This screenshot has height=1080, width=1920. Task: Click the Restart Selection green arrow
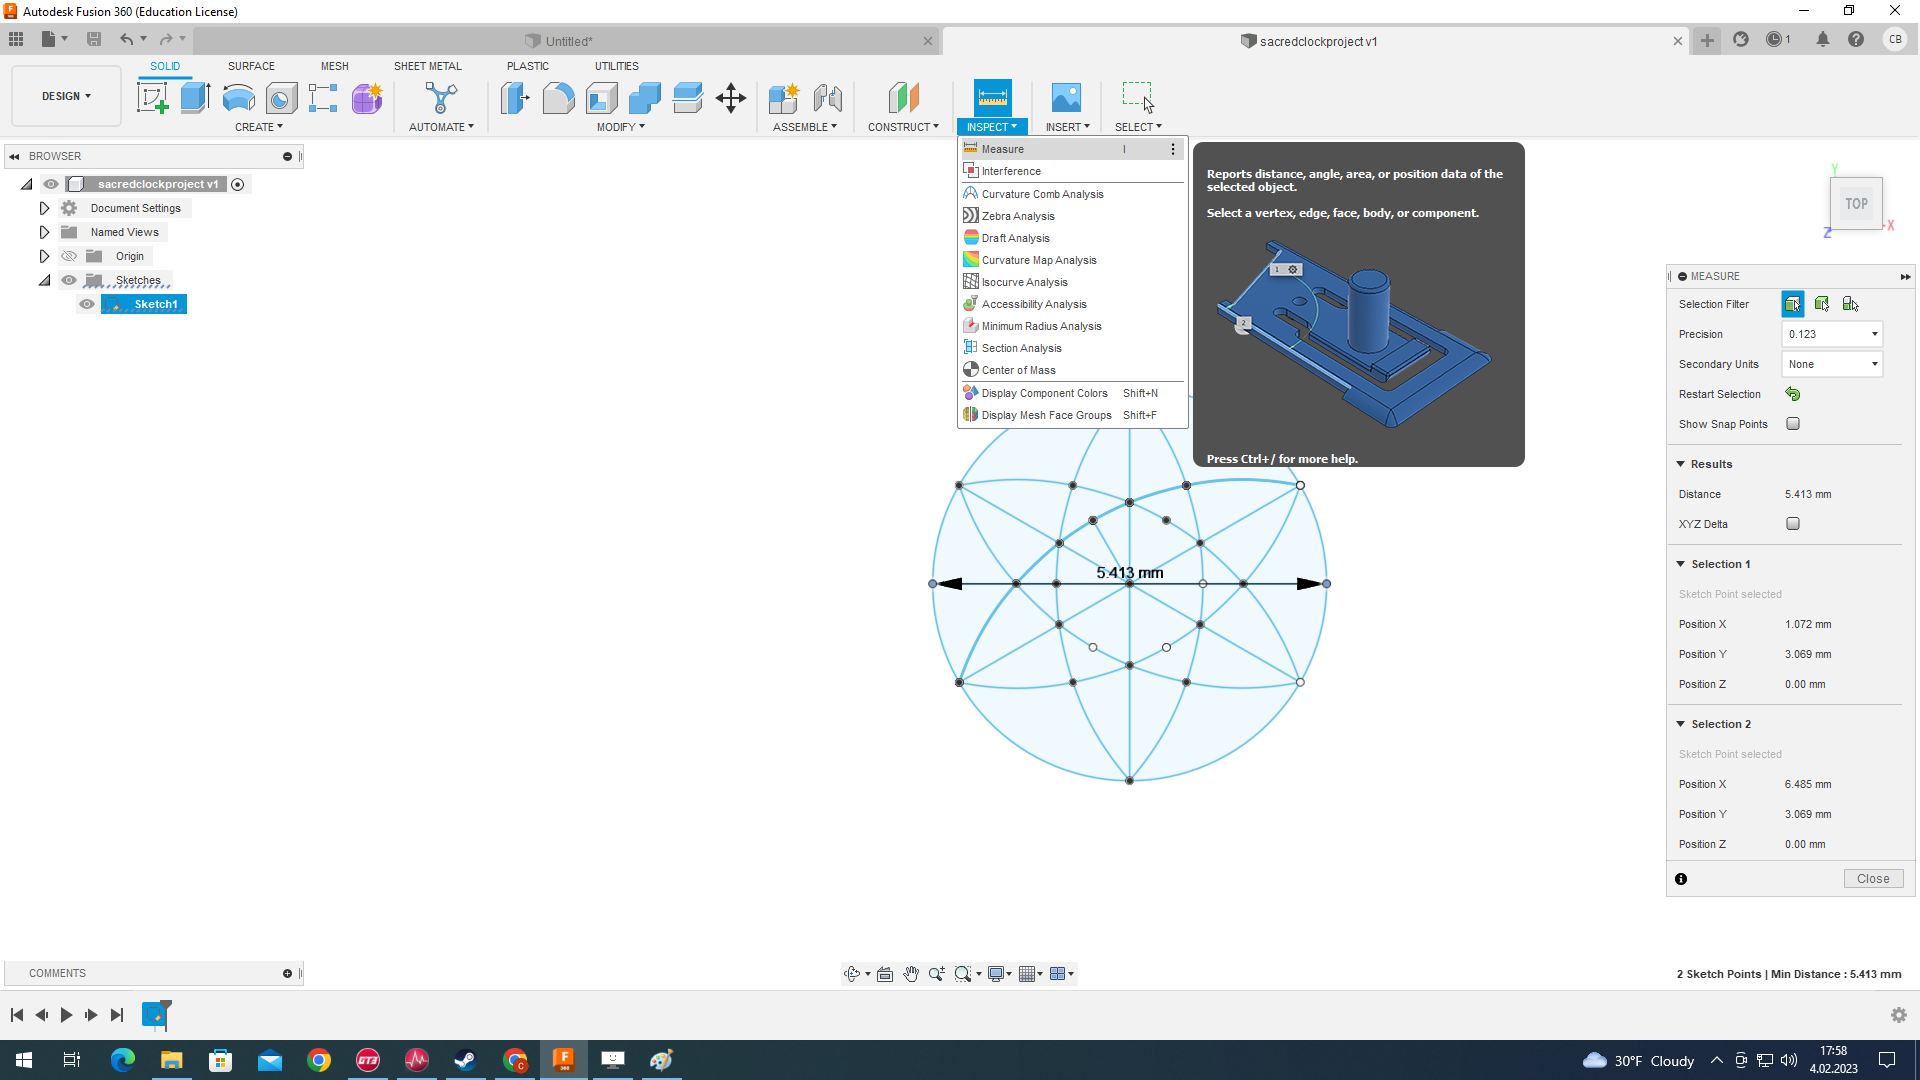pyautogui.click(x=1792, y=394)
